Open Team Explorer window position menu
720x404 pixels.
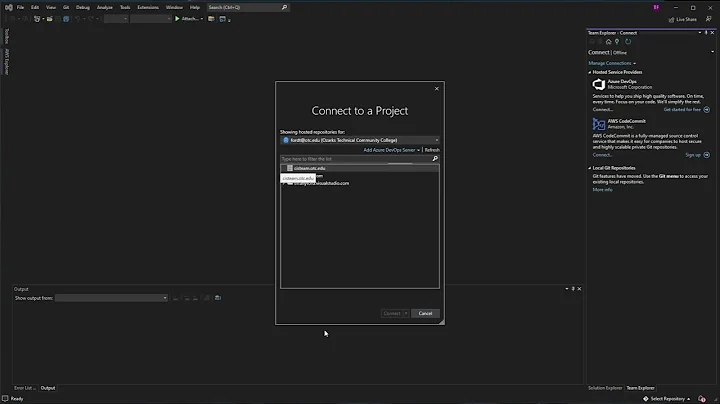(x=700, y=33)
